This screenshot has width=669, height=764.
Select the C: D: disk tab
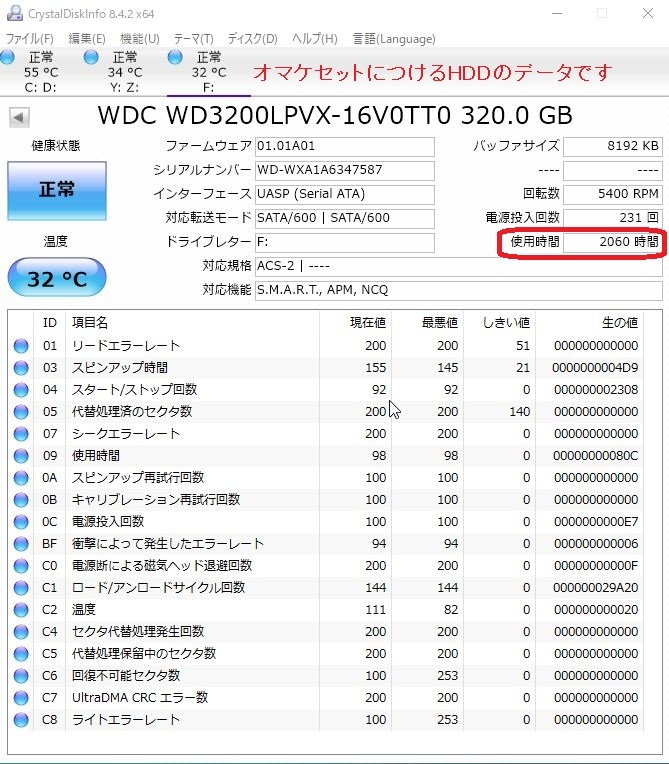[x=41, y=72]
